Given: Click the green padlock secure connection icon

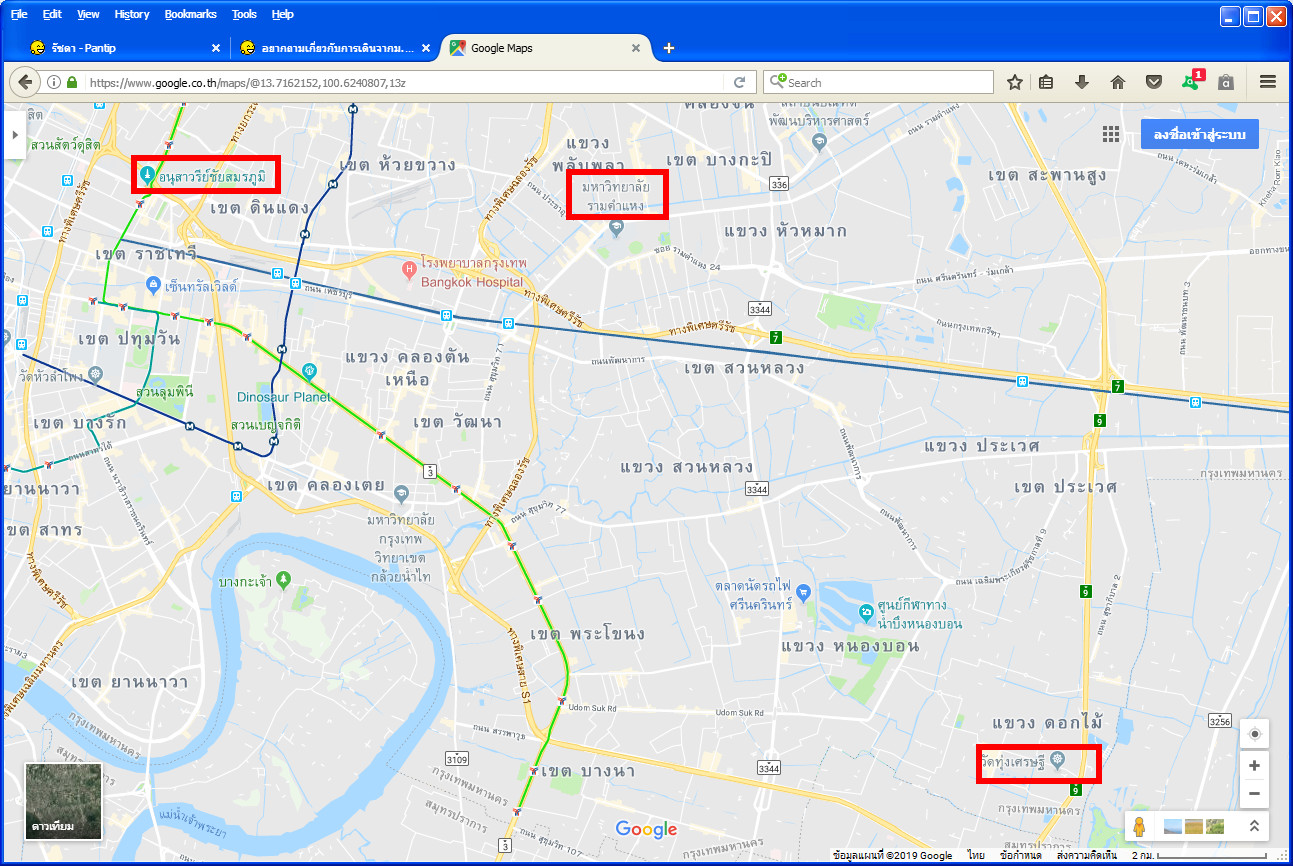Looking at the screenshot, I should (x=72, y=83).
